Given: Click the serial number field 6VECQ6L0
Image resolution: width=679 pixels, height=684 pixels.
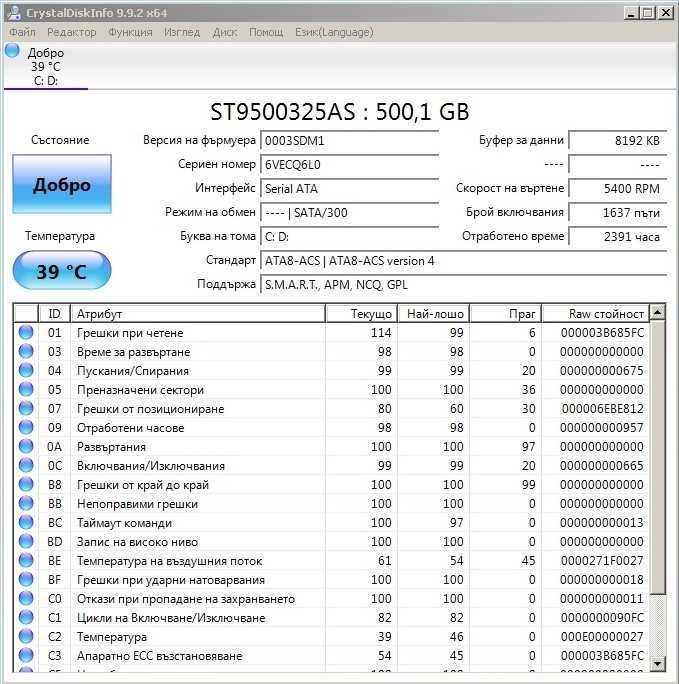Looking at the screenshot, I should (349, 164).
